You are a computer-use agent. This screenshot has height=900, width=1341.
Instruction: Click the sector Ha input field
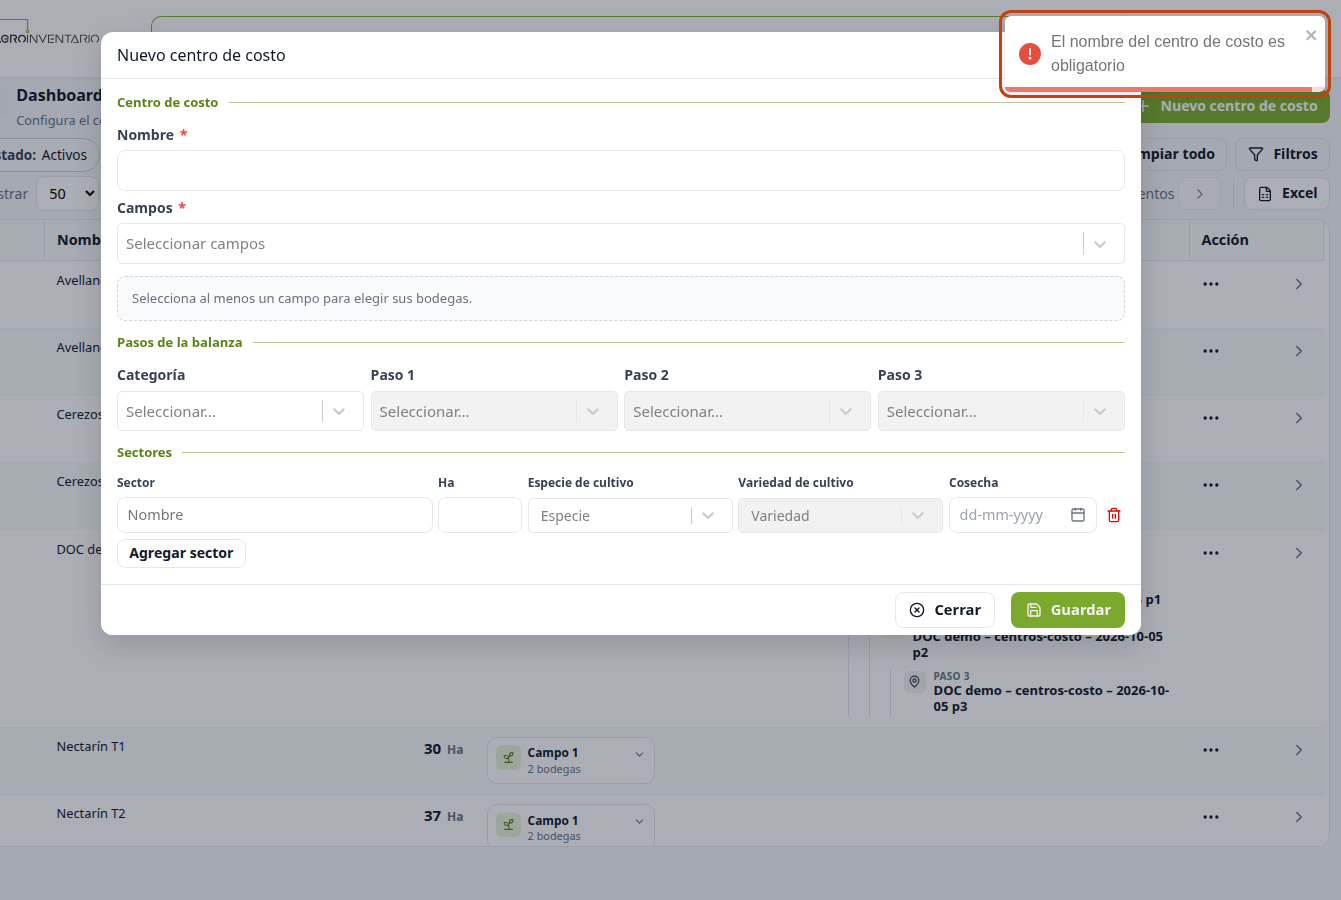click(x=480, y=515)
